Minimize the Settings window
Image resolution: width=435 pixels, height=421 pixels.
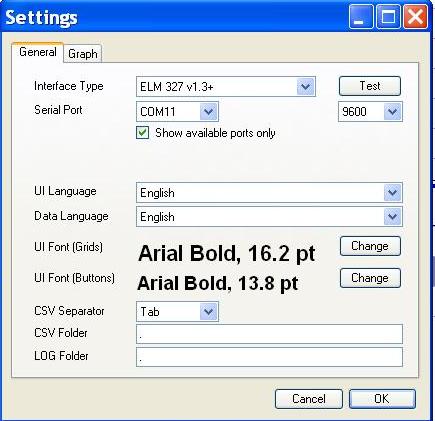(x=361, y=17)
